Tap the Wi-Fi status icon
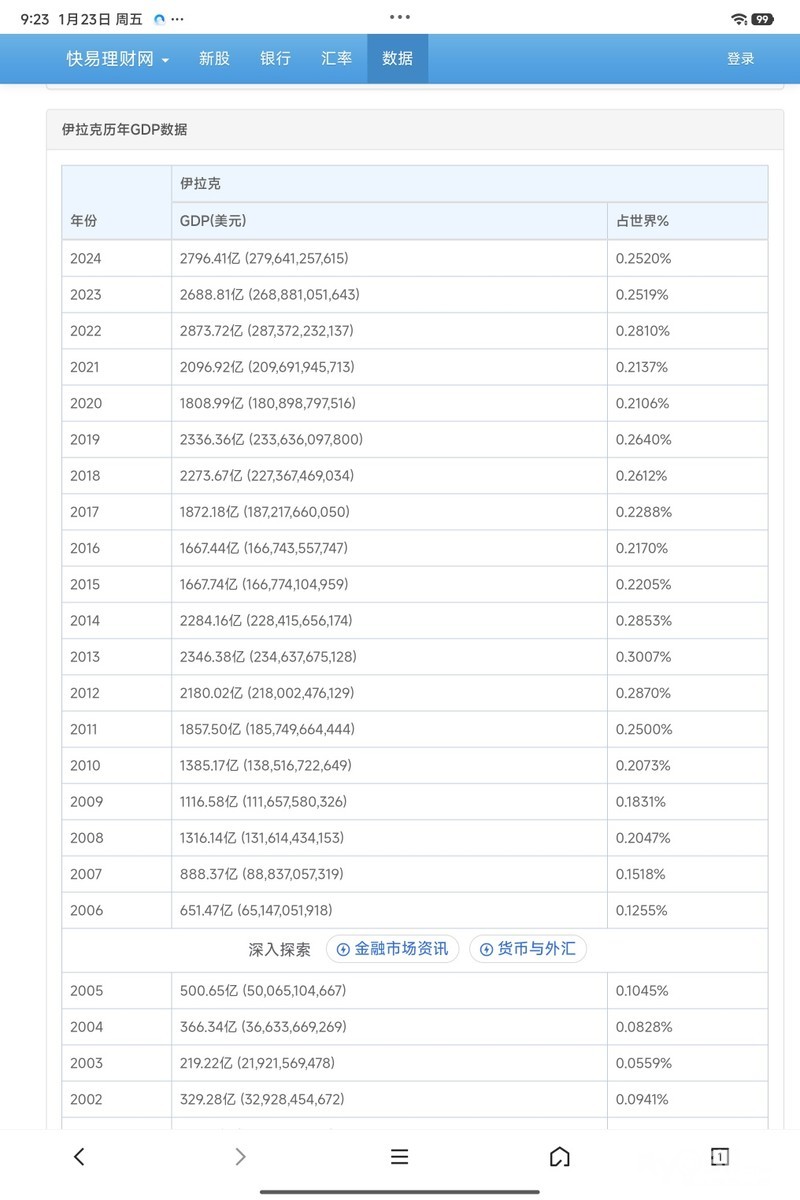This screenshot has height=1200, width=800. (739, 19)
